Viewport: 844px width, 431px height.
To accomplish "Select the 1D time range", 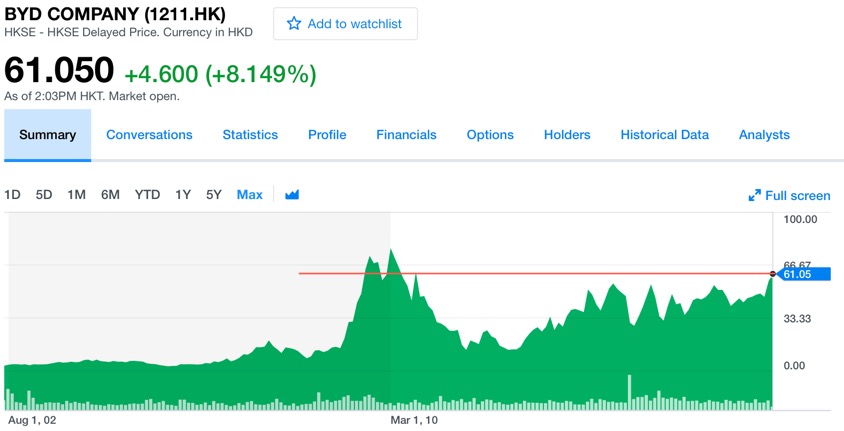I will 12,195.
